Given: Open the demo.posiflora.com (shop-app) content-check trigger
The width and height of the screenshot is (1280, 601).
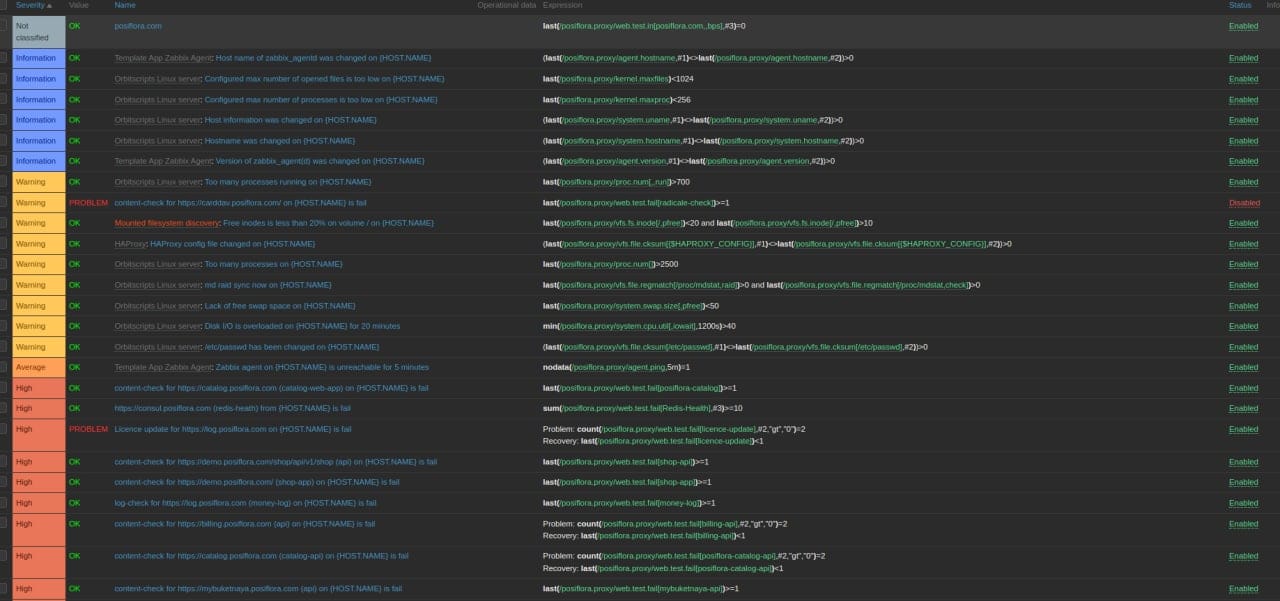Looking at the screenshot, I should 257,482.
